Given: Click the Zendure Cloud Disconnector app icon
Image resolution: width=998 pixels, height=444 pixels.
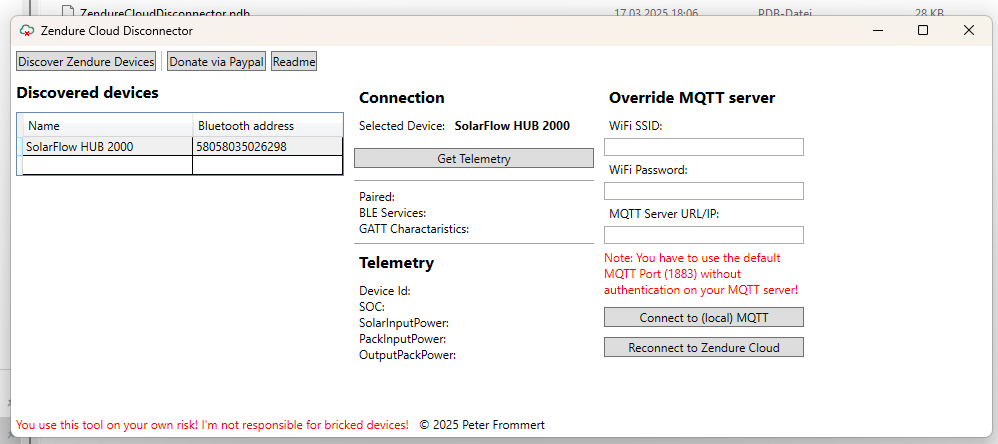Looking at the screenshot, I should tap(26, 31).
